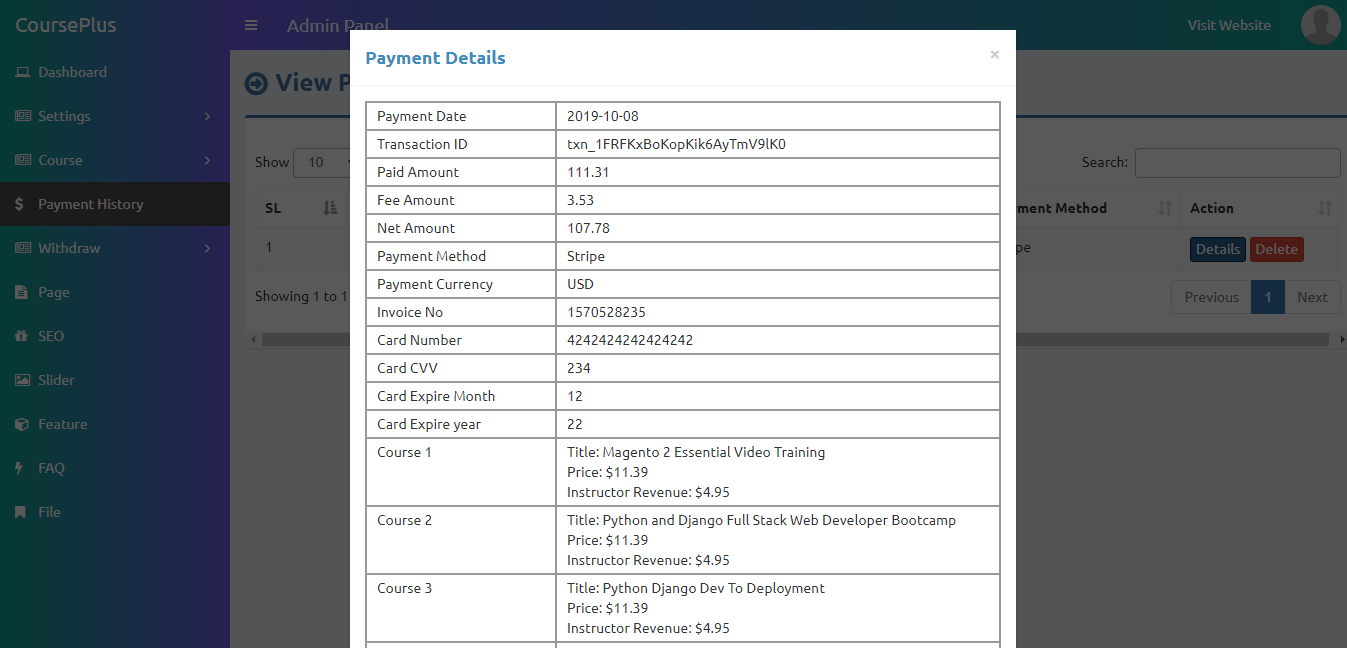Click the user avatar in the top bar
The height and width of the screenshot is (648, 1347).
1320,25
